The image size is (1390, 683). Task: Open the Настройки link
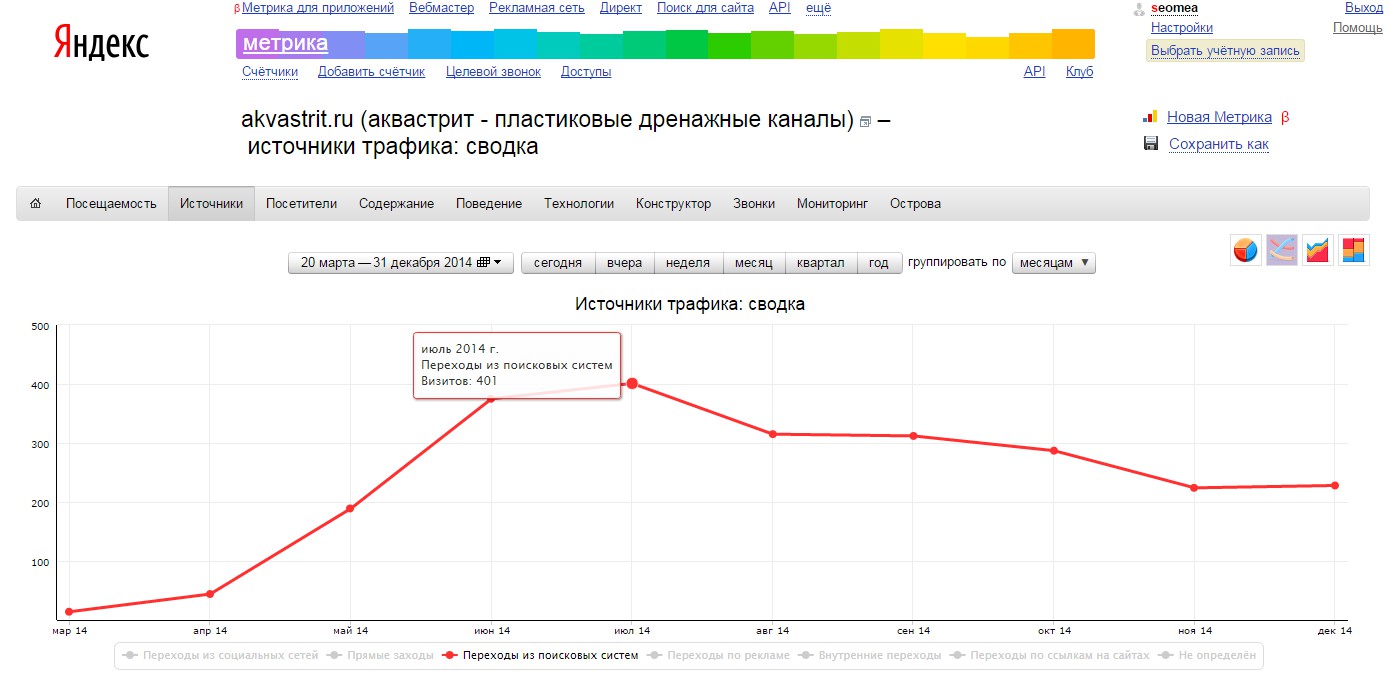point(1182,28)
